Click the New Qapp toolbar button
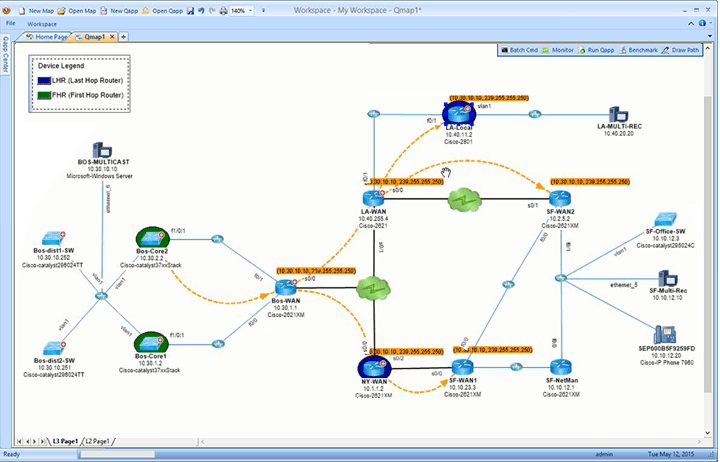 tap(119, 11)
